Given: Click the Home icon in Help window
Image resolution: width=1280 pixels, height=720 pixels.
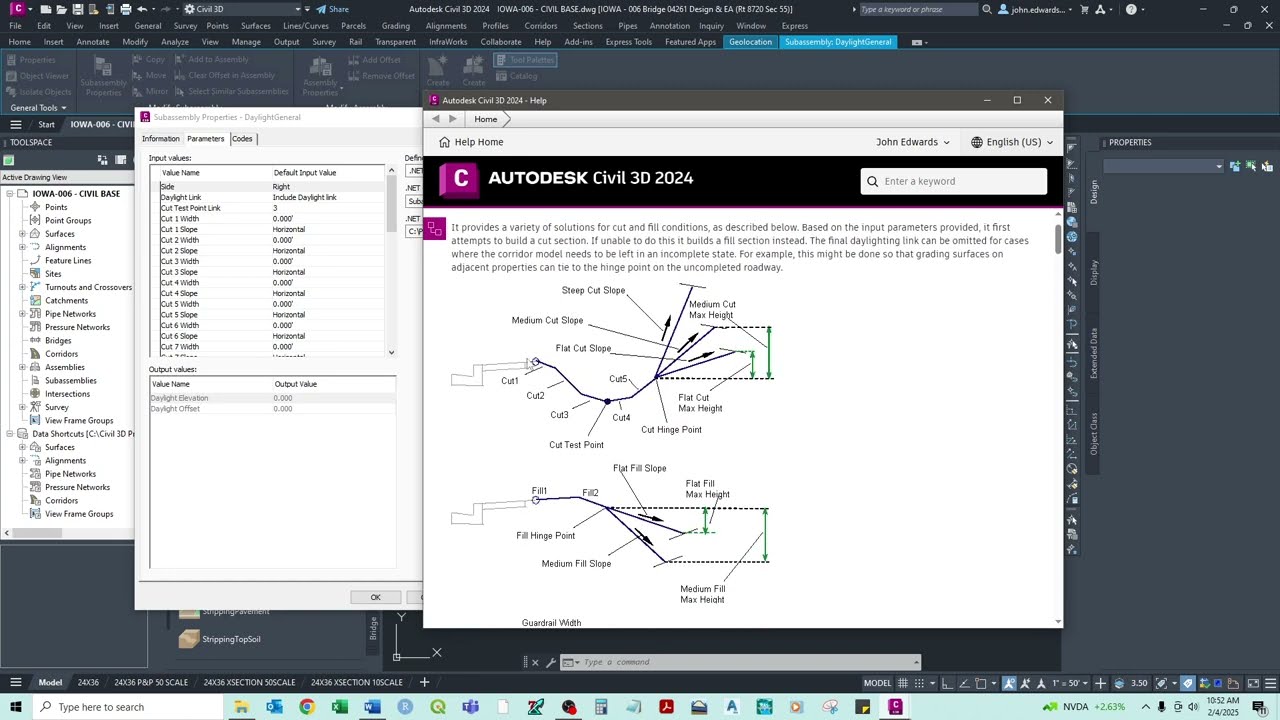Looking at the screenshot, I should pos(444,142).
